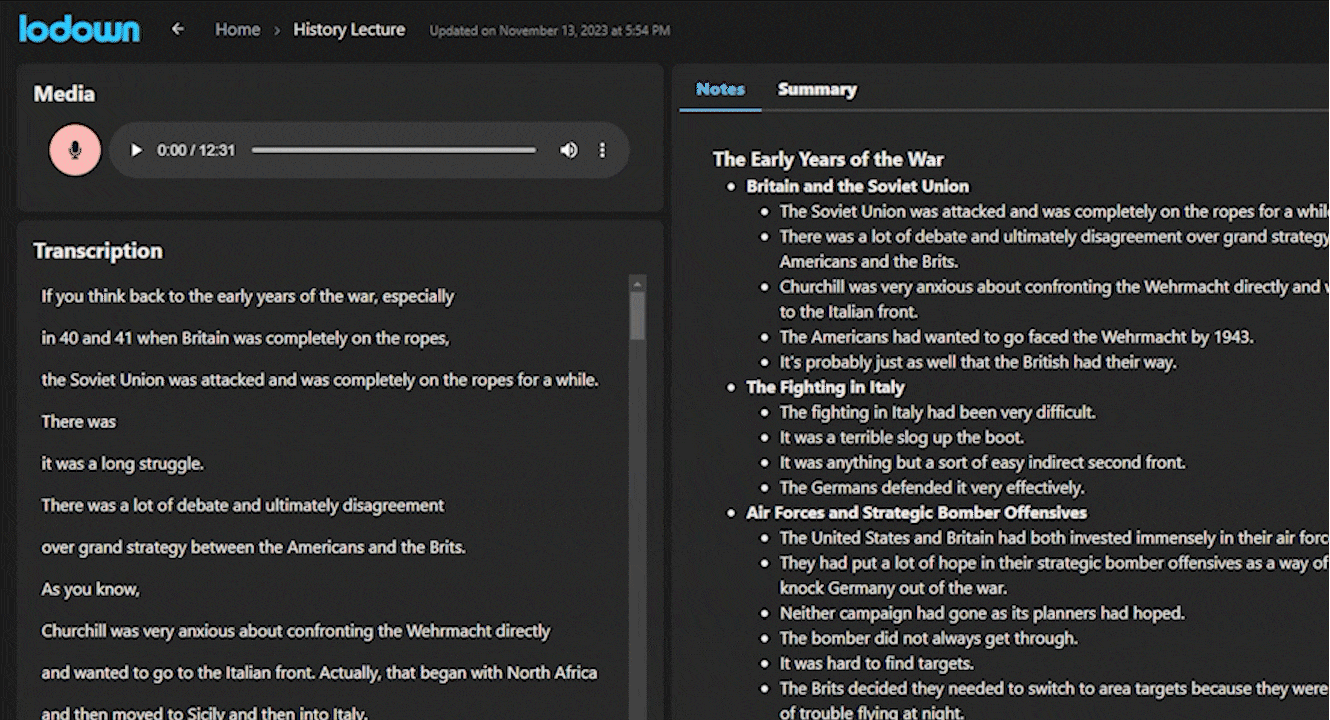The image size is (1330, 720).
Task: Select the Notes tab
Action: tap(720, 89)
